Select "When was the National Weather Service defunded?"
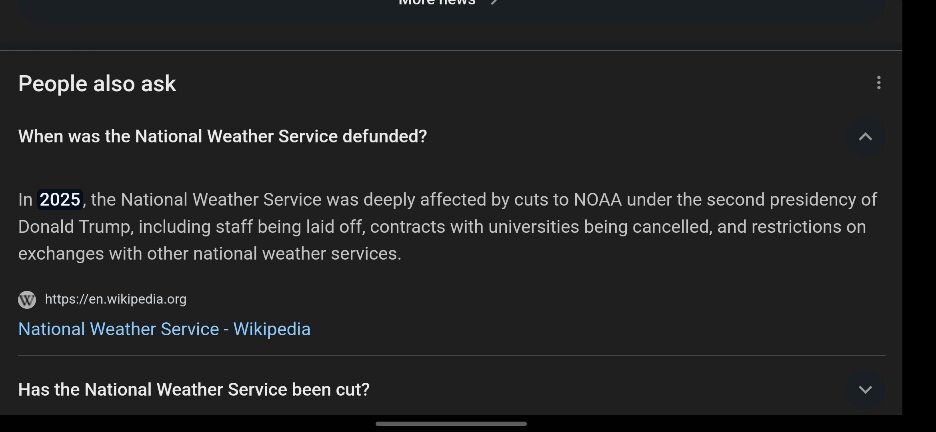The image size is (936, 432). coord(223,137)
